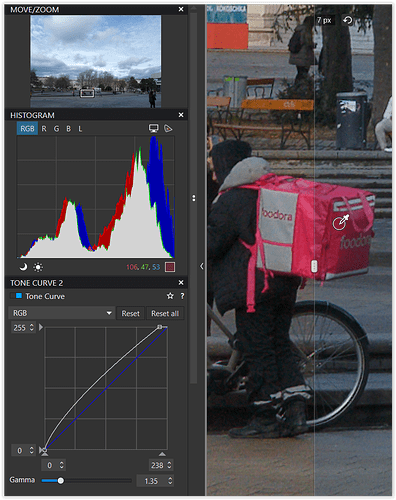396x500 pixels.
Task: Select the input white point triangle below curve
Action: pos(162,454)
